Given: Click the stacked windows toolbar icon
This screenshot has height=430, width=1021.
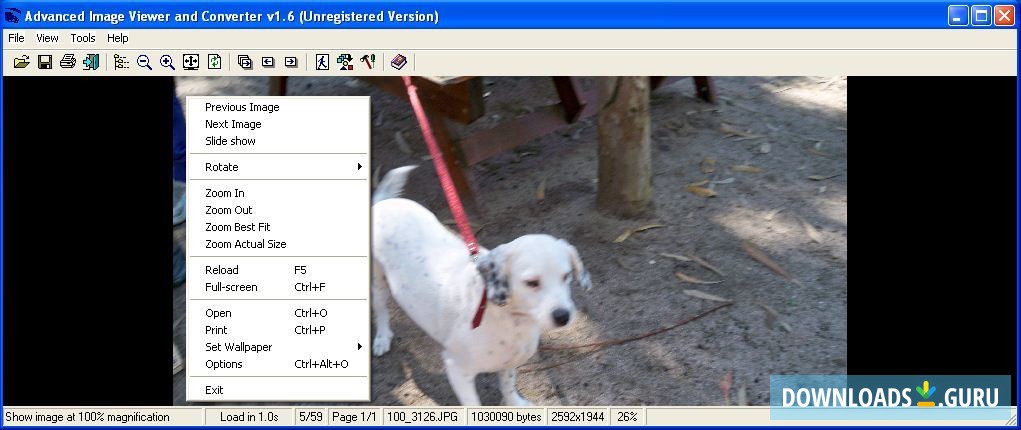Looking at the screenshot, I should [x=245, y=62].
